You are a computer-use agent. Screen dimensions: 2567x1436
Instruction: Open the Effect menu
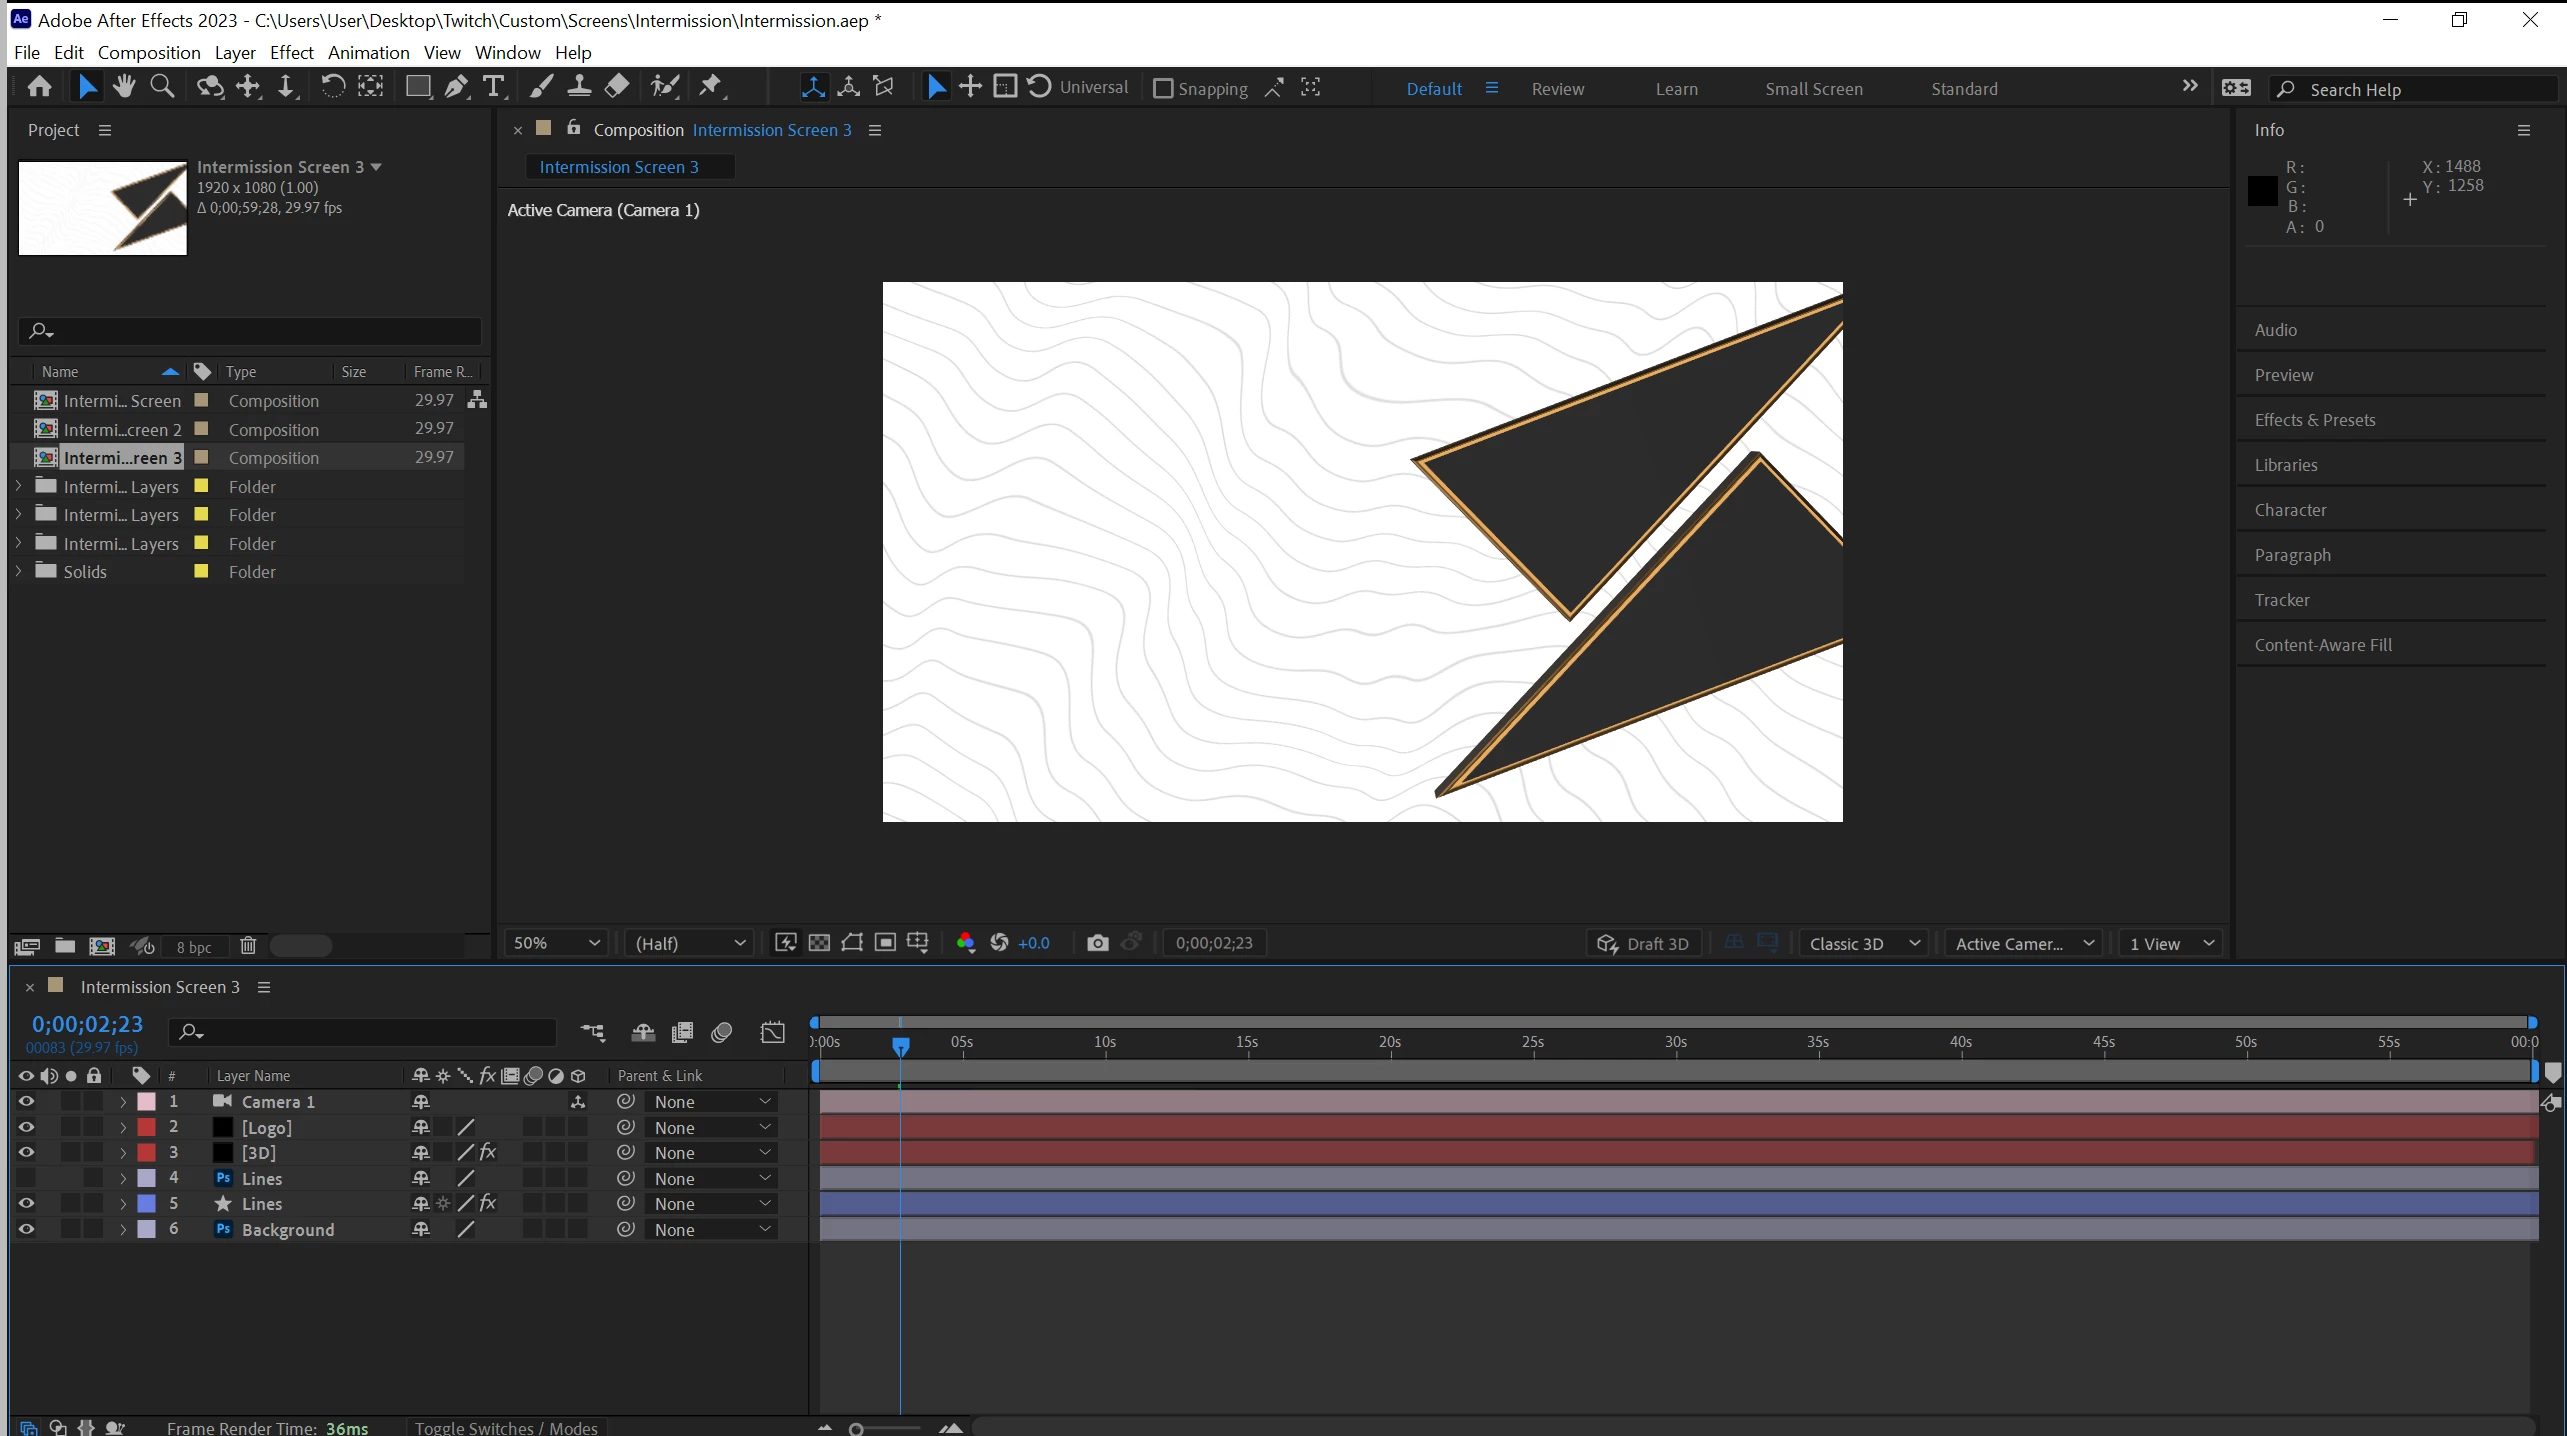(291, 52)
